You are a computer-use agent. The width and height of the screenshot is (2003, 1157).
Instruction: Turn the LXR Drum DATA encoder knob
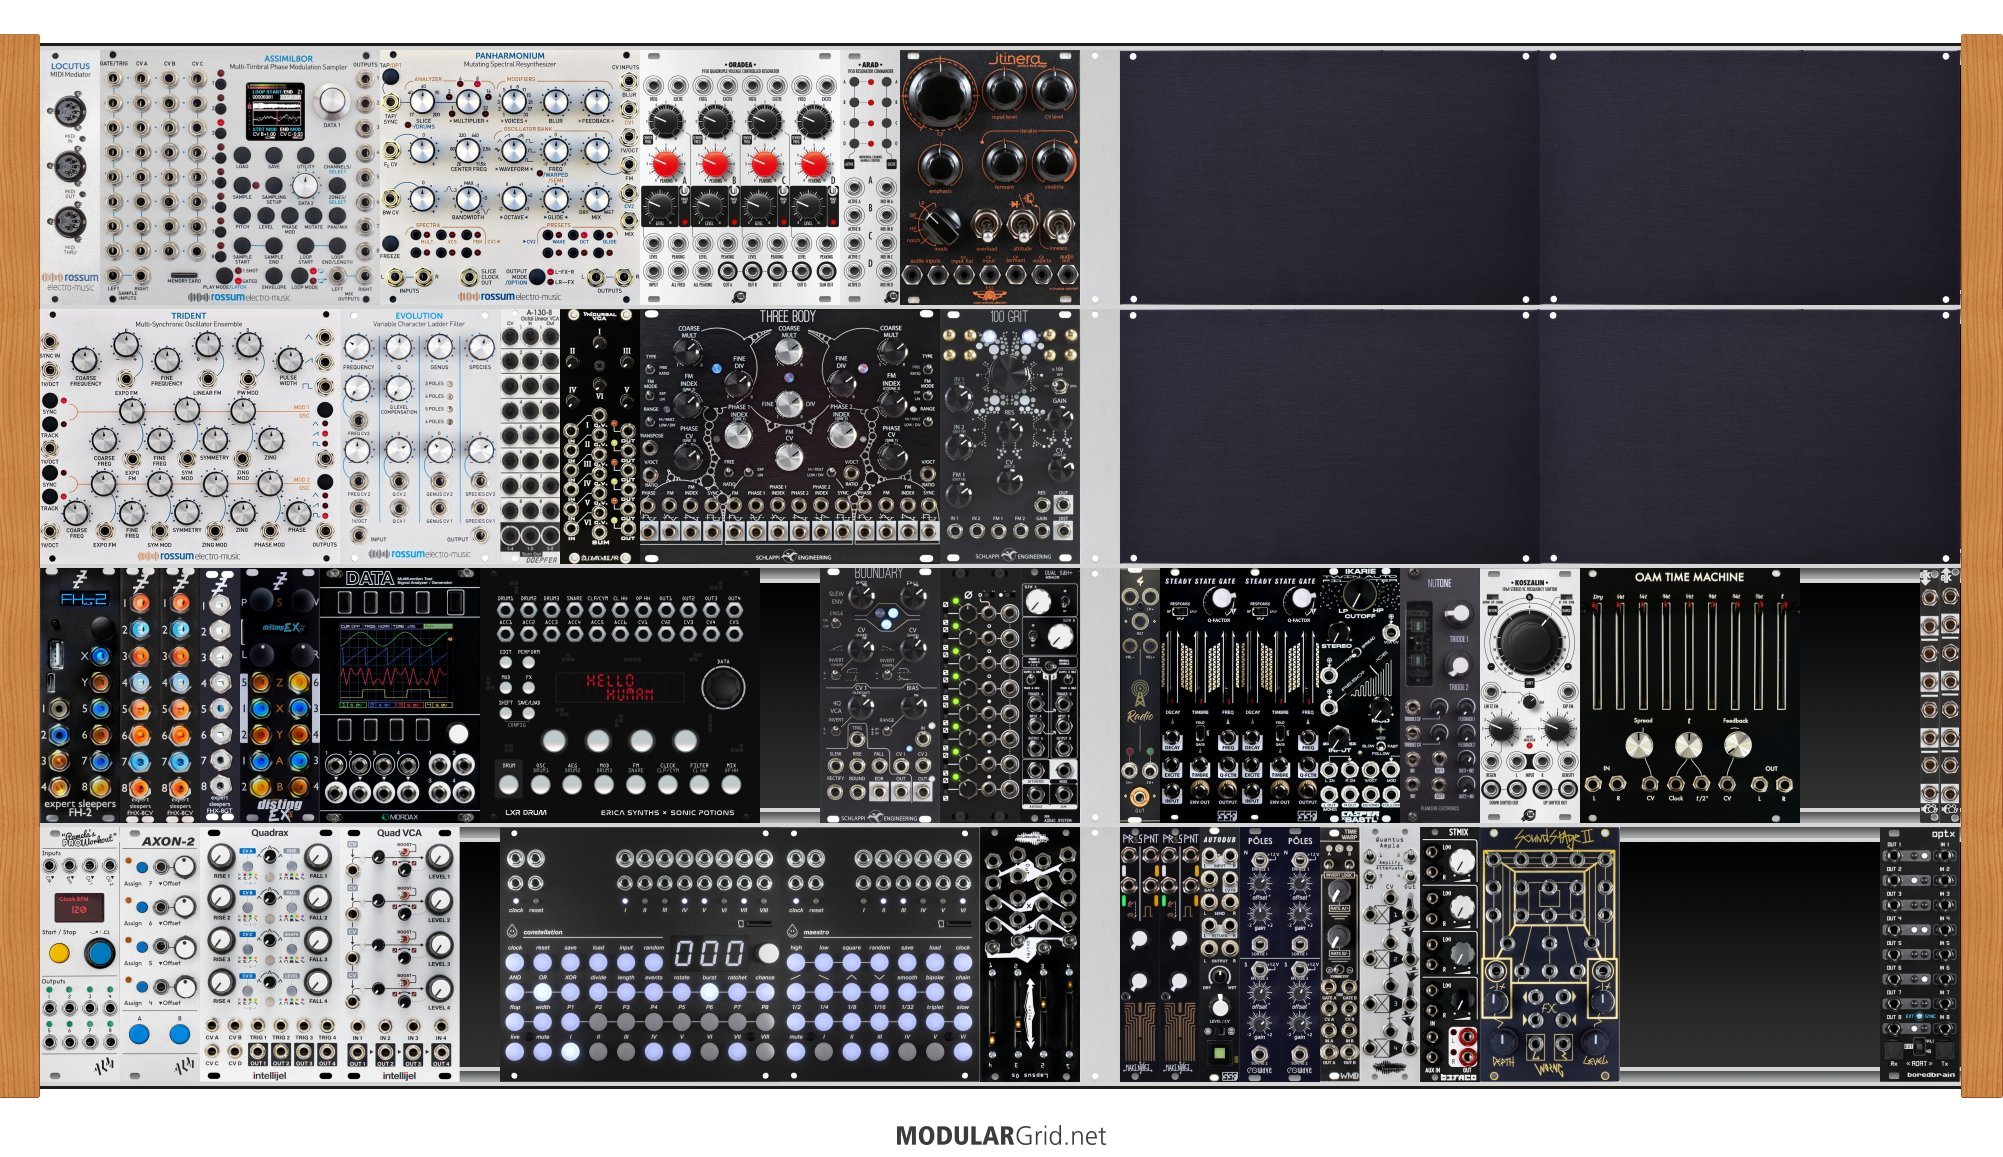point(722,688)
